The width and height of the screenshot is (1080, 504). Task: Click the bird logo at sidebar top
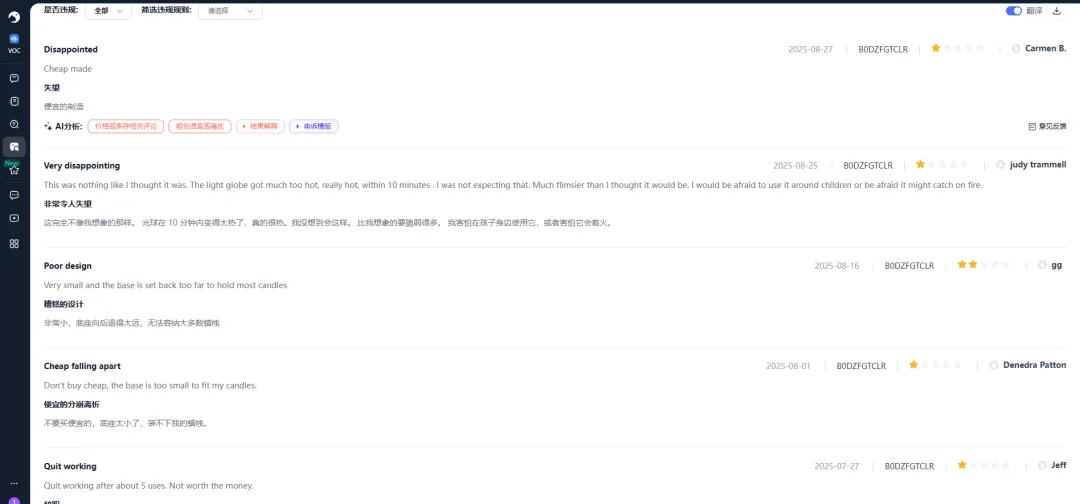tap(14, 17)
